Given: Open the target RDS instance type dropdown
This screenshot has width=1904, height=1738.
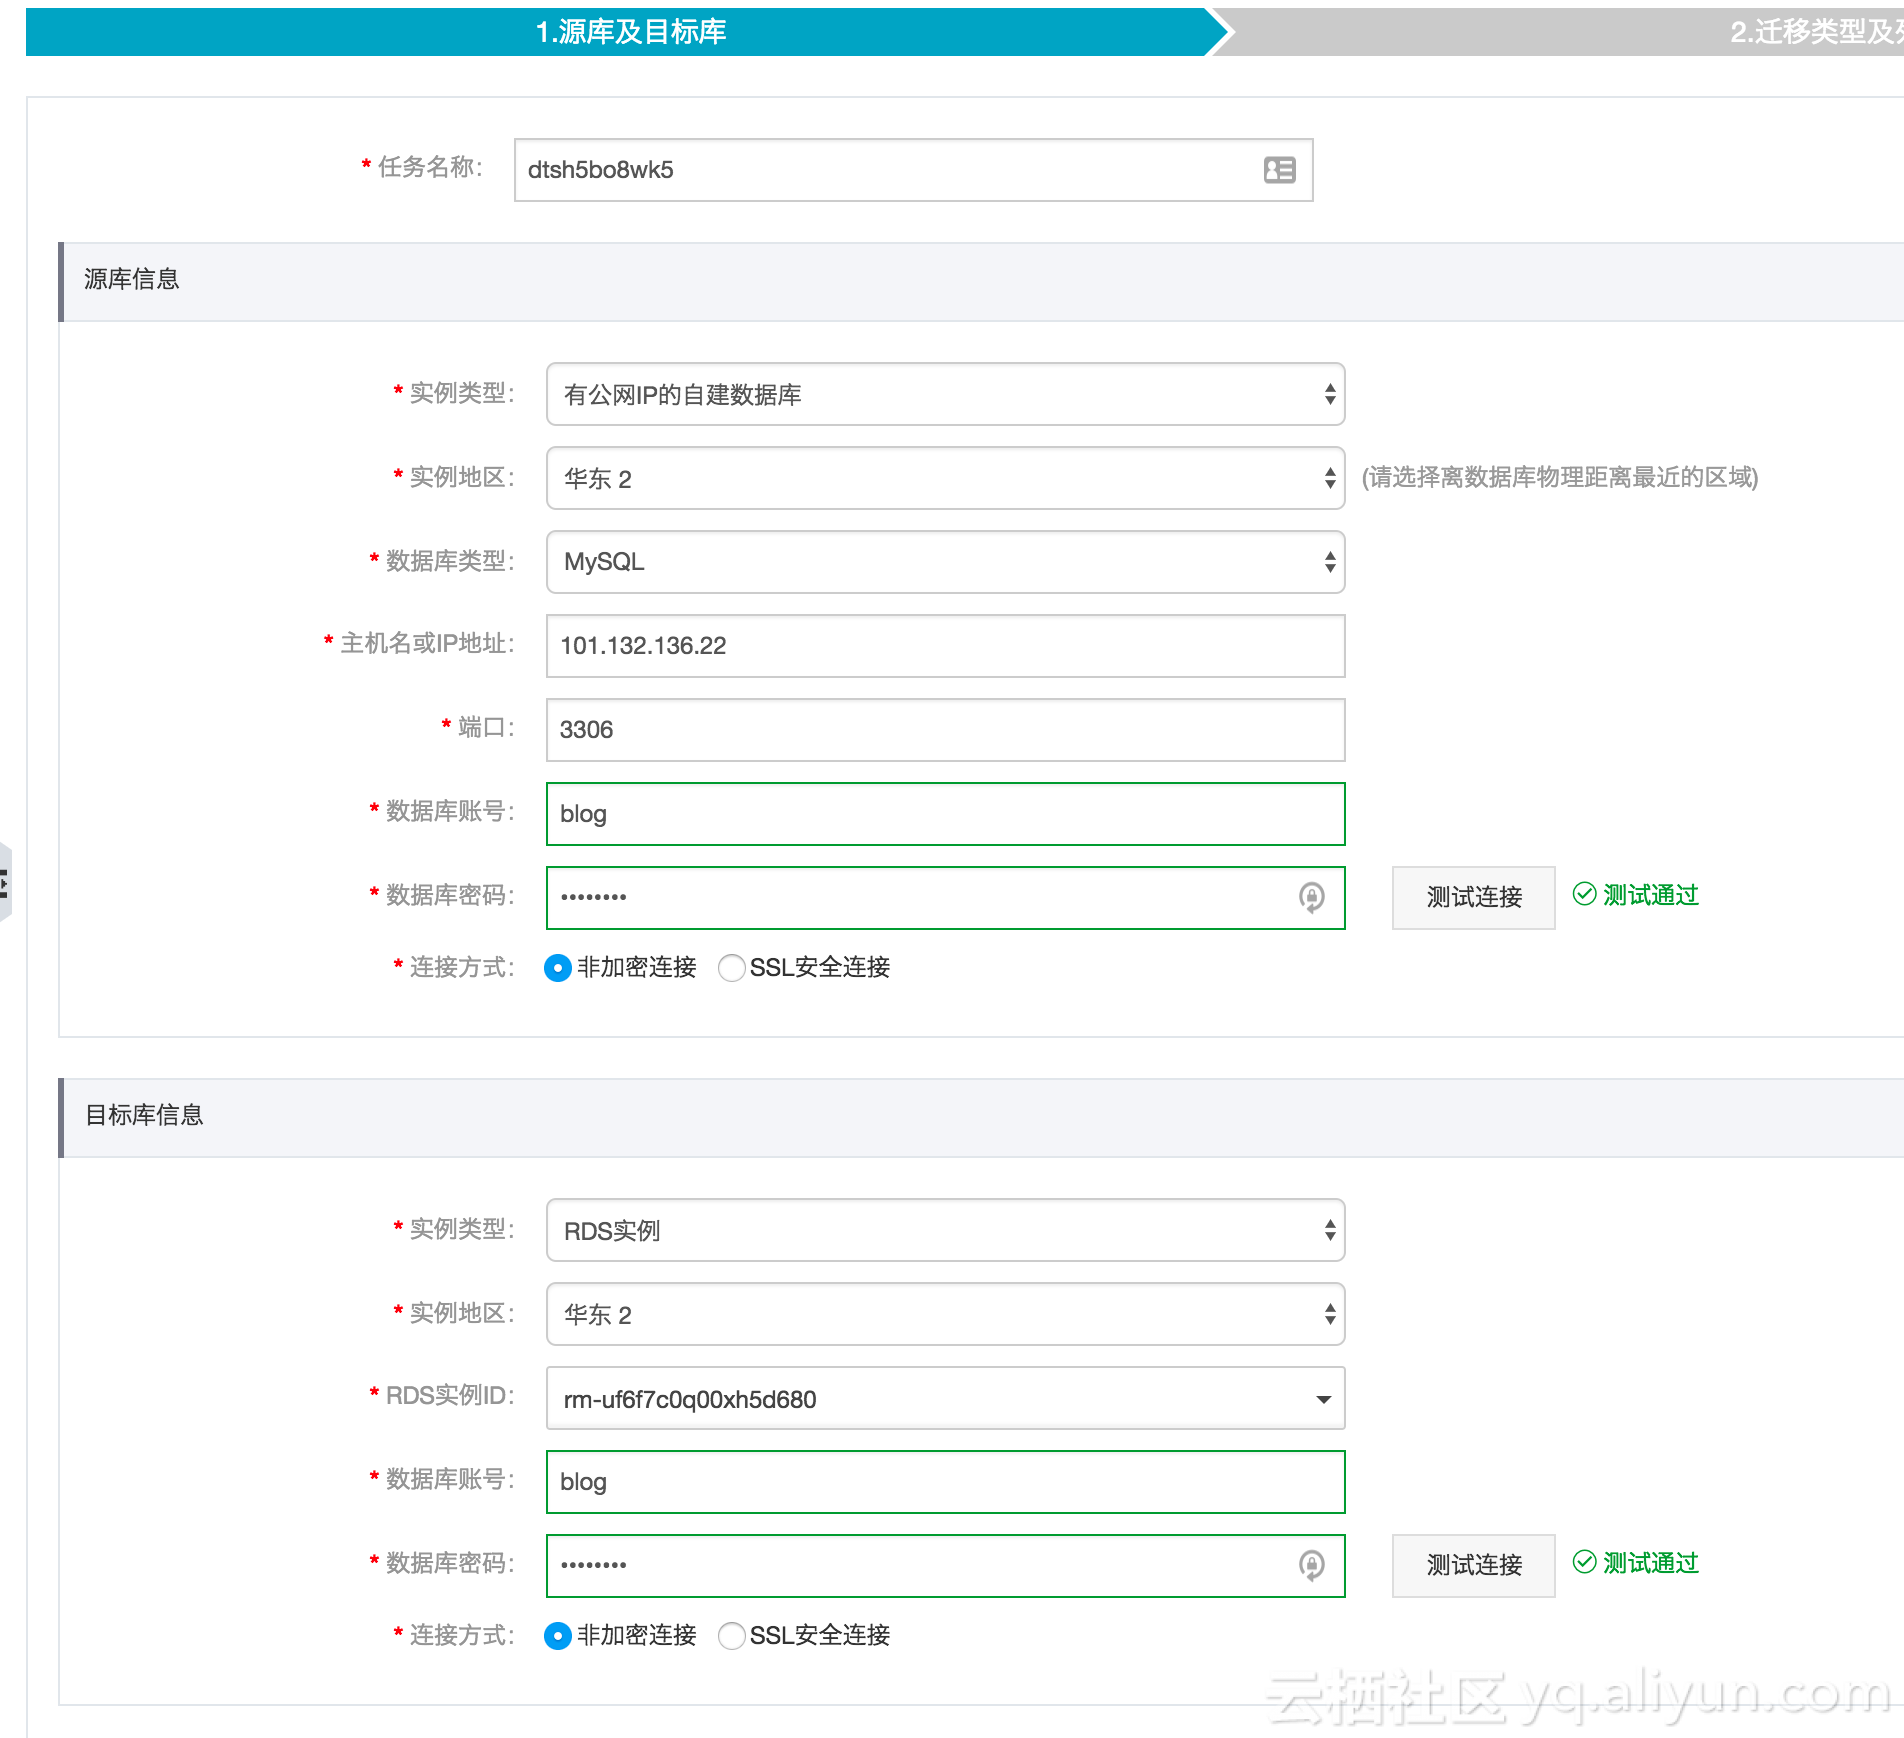Looking at the screenshot, I should [945, 1230].
